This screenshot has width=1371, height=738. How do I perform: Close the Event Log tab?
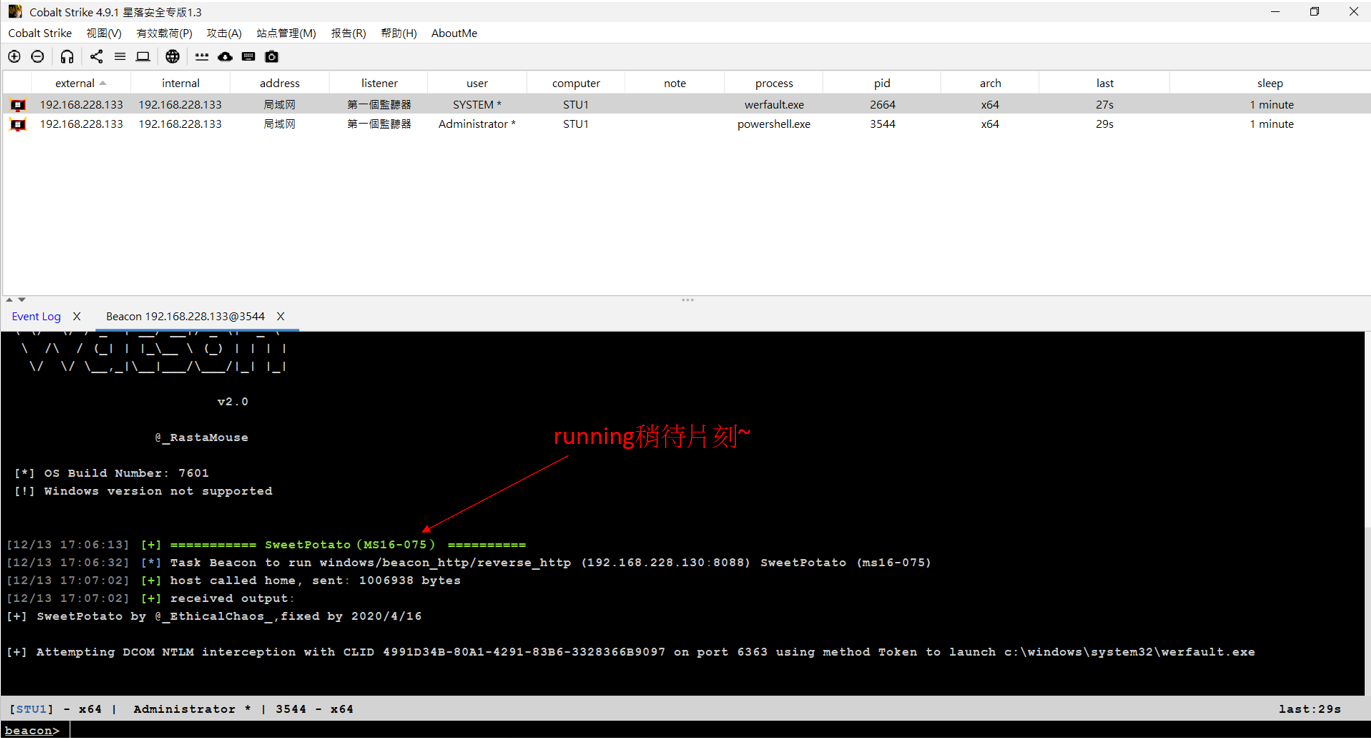[77, 316]
